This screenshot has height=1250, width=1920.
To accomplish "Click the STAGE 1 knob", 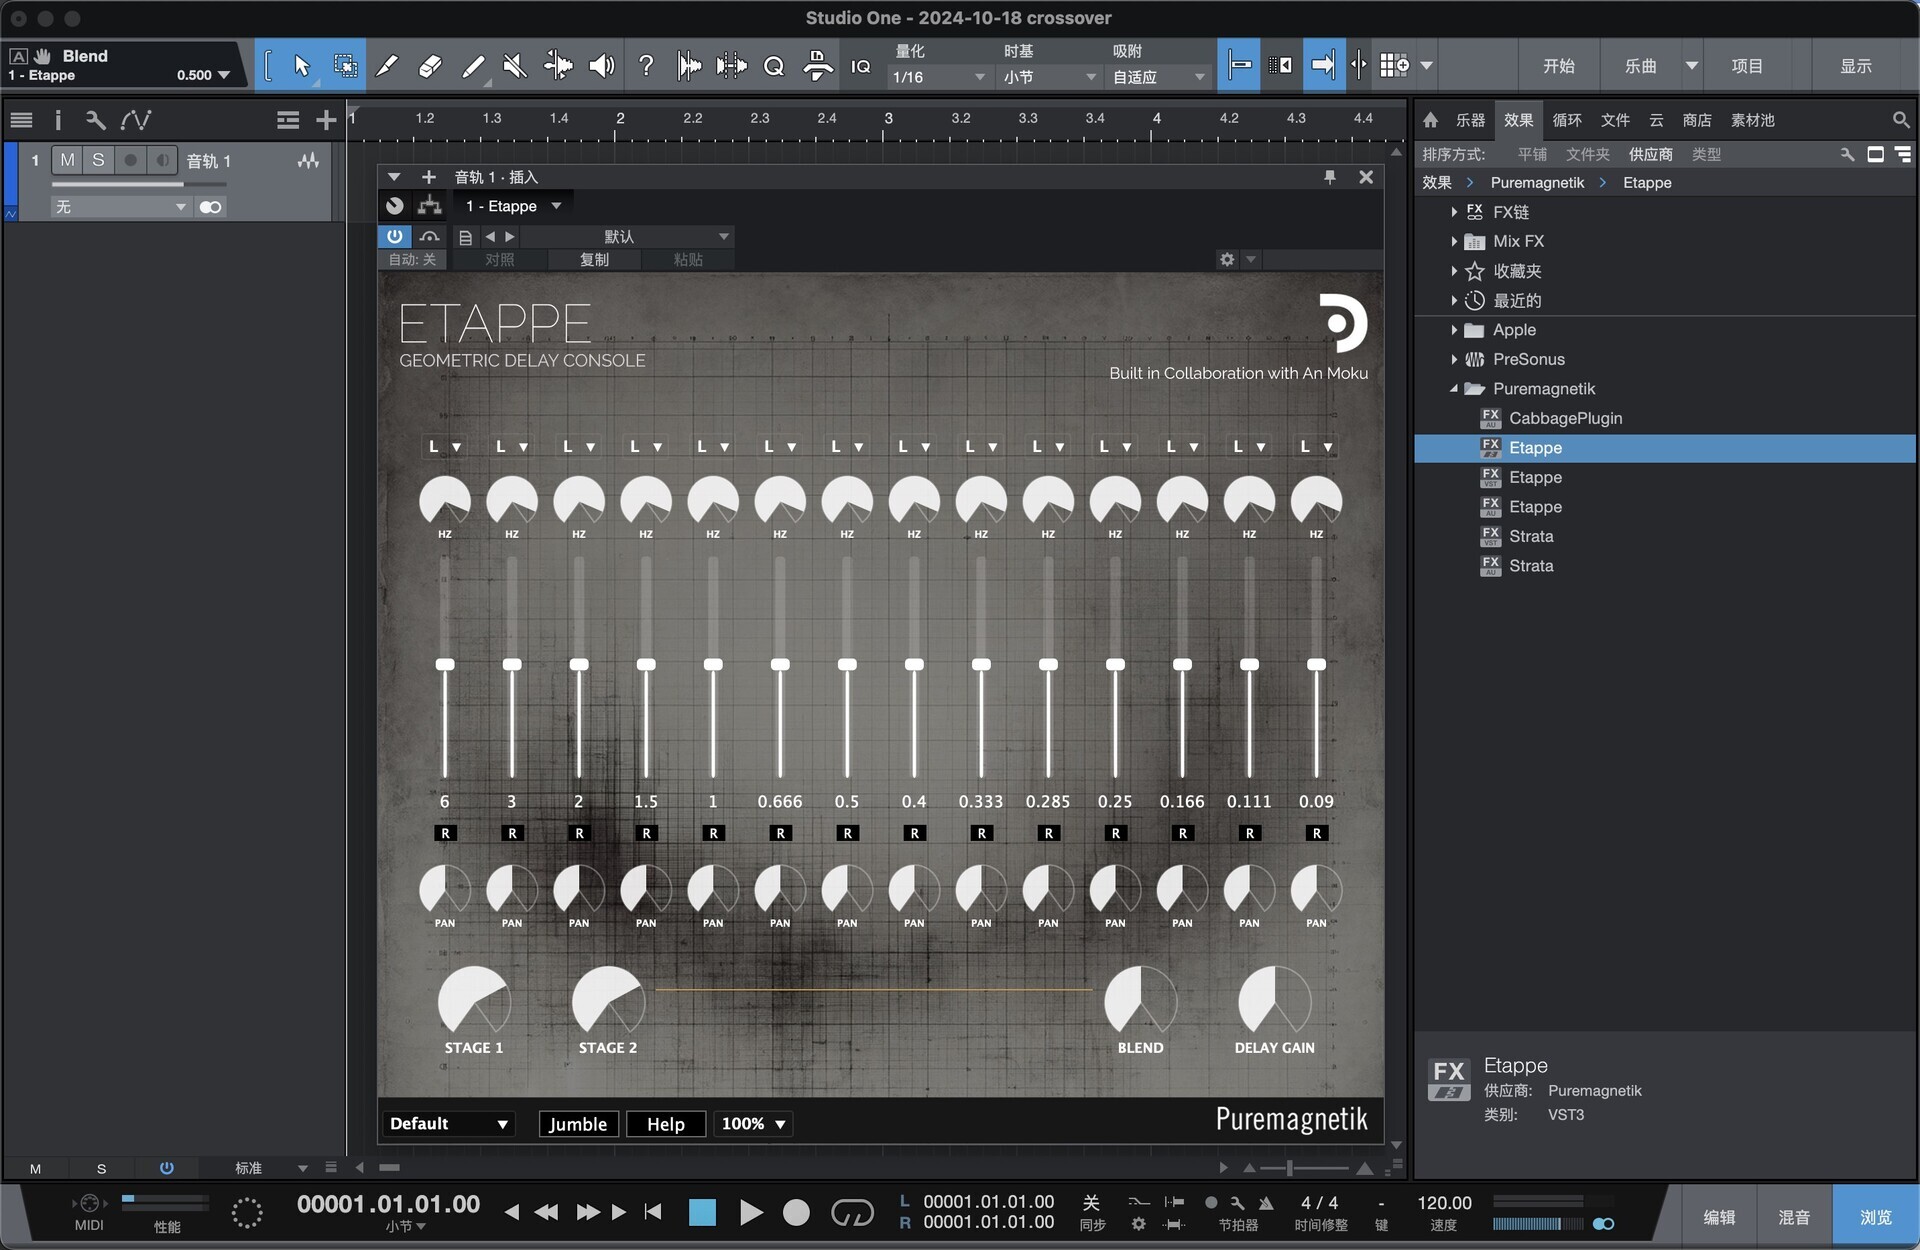I will click(x=474, y=1002).
